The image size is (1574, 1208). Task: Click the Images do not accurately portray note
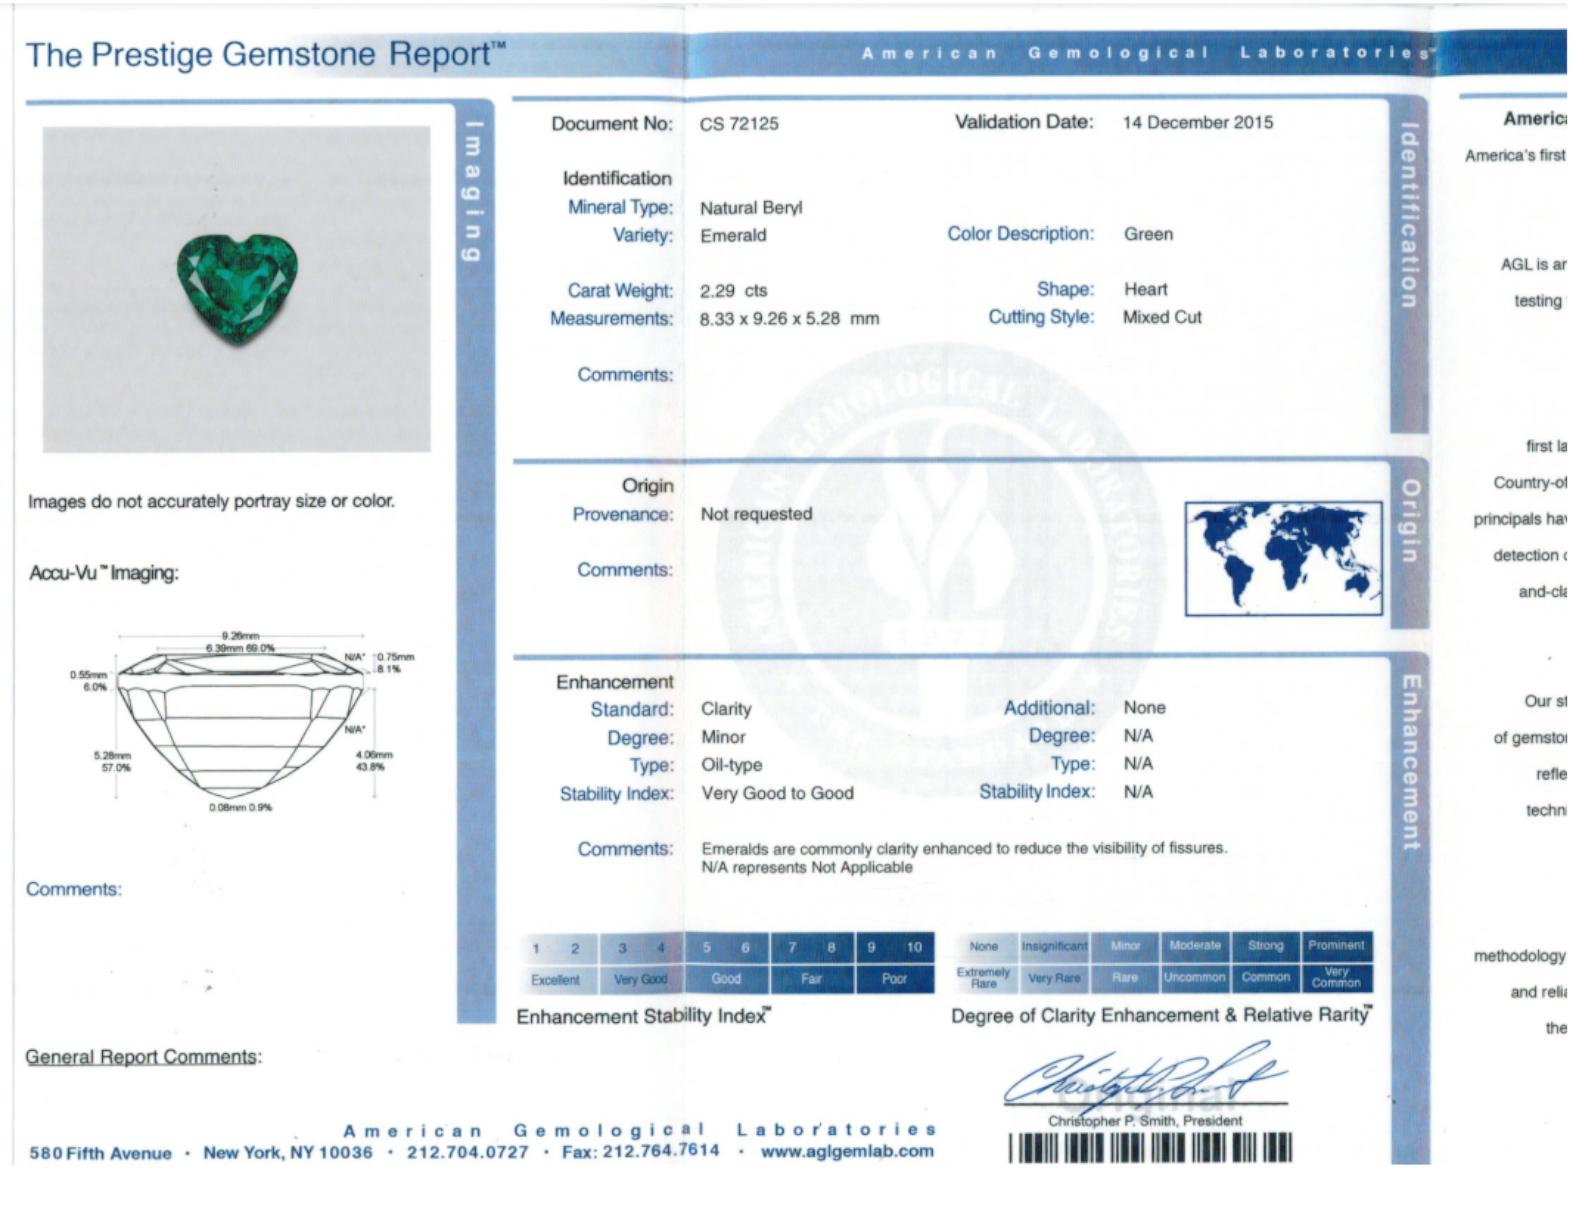point(211,501)
